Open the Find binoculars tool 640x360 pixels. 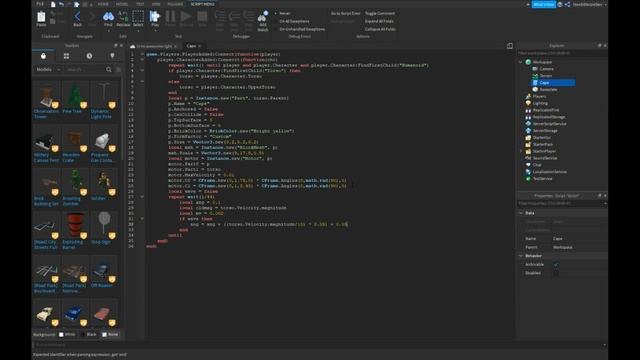108,18
